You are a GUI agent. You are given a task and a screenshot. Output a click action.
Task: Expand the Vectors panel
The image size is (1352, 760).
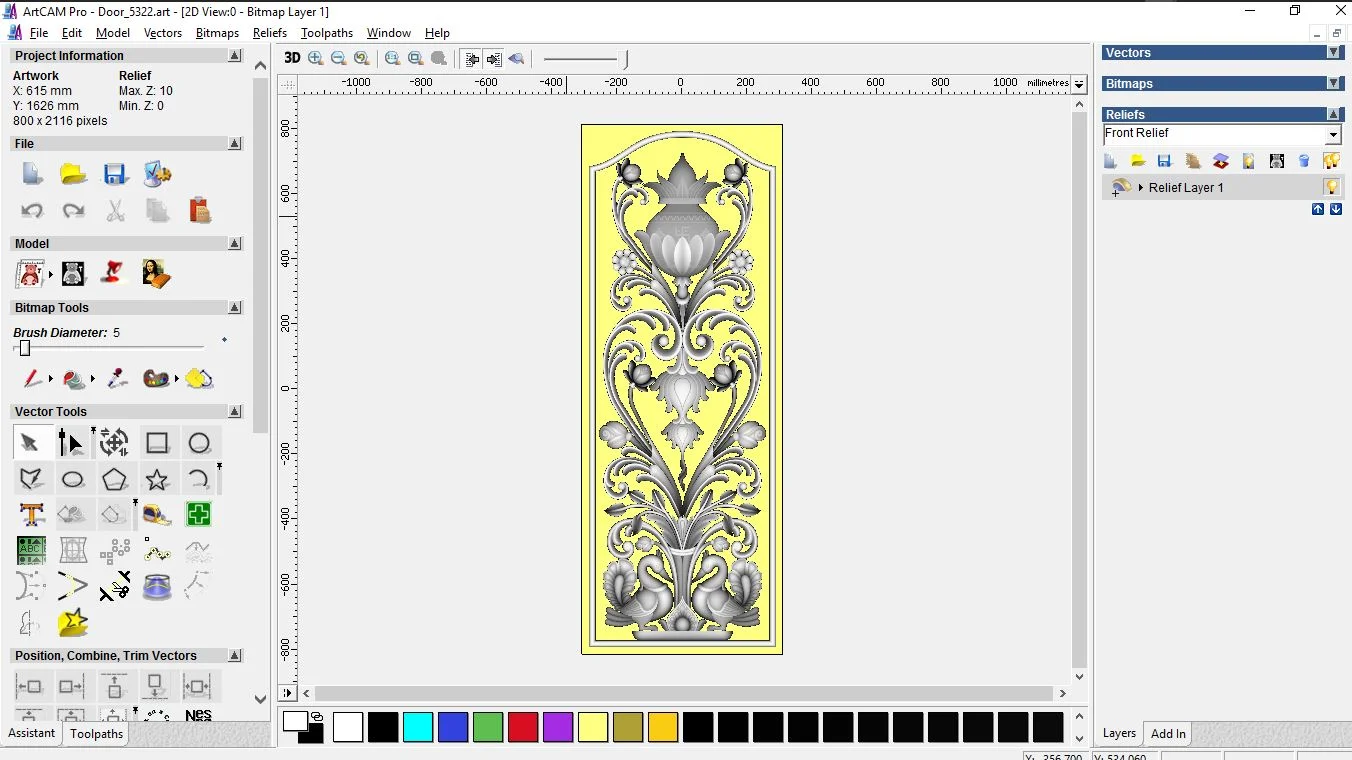tap(1333, 52)
